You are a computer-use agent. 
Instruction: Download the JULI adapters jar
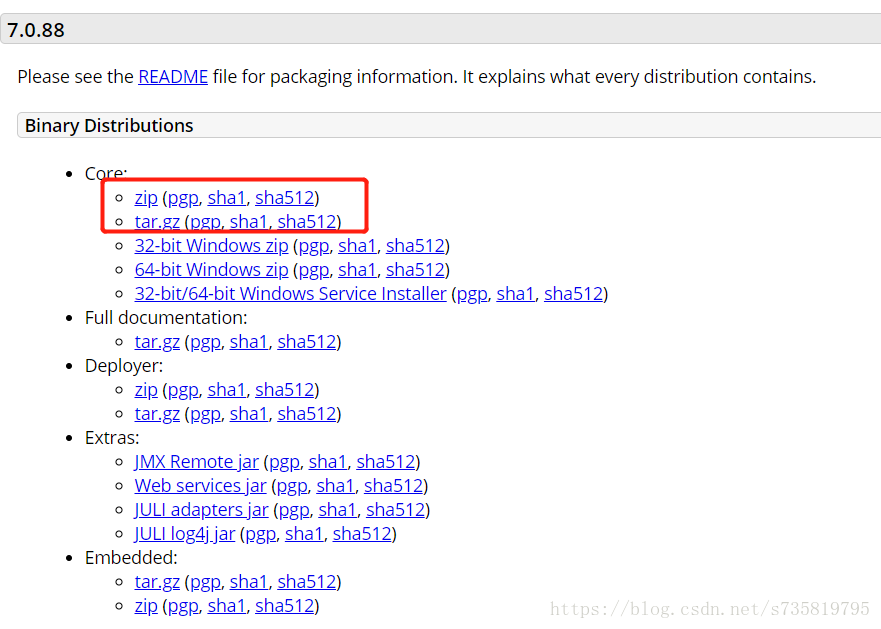pyautogui.click(x=202, y=510)
